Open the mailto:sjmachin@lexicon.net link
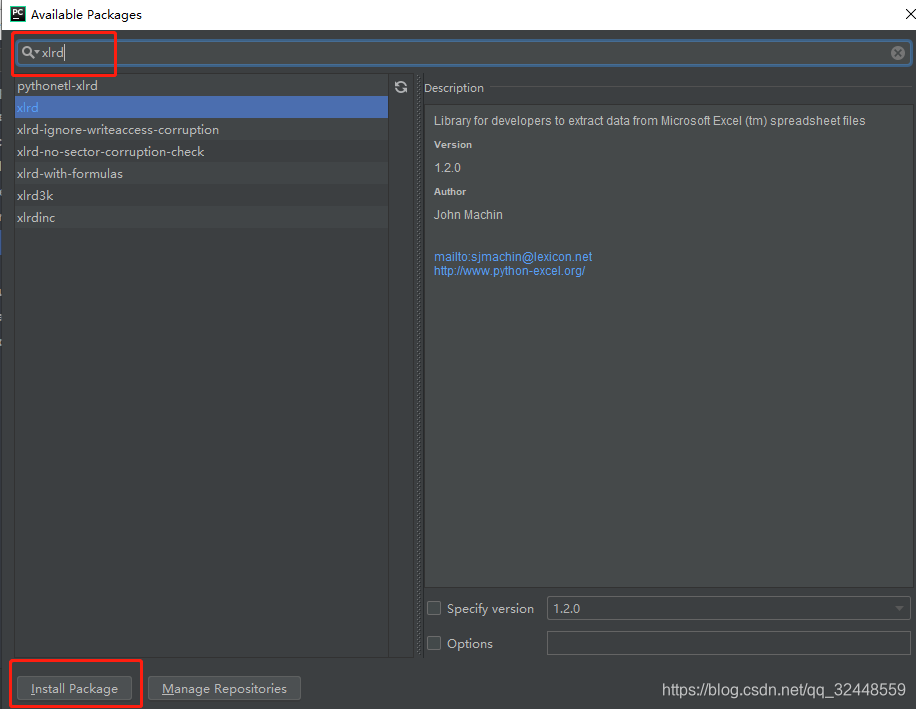 tap(513, 256)
